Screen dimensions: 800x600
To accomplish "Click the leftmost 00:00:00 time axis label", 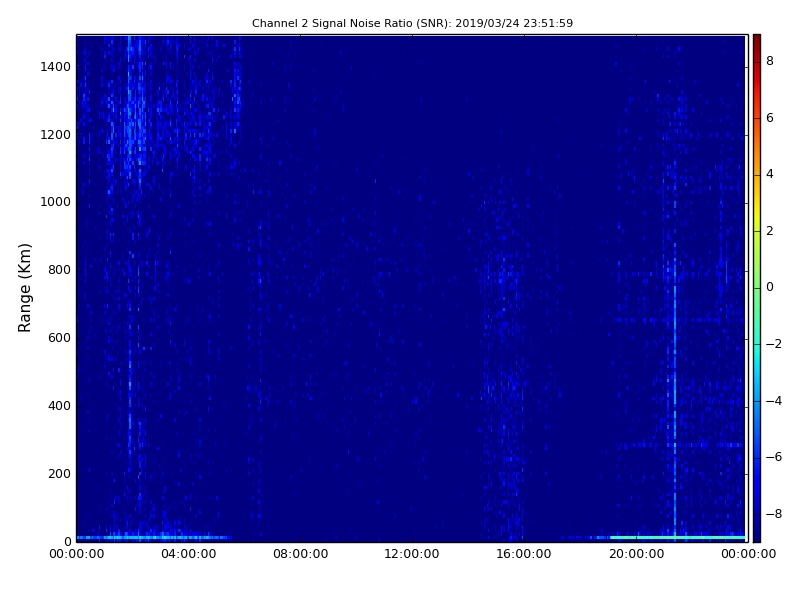I will point(77,554).
